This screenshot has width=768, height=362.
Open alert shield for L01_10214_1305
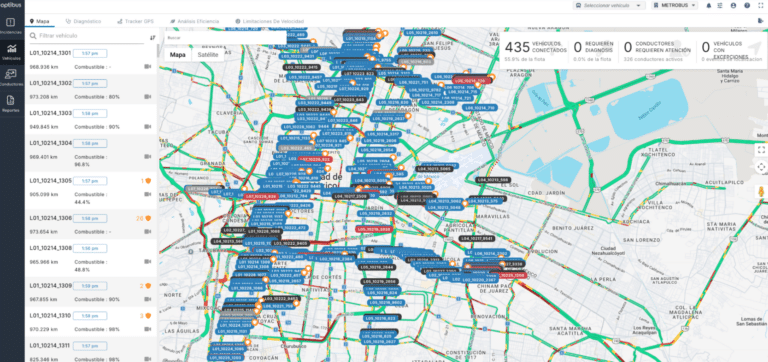[x=148, y=181]
